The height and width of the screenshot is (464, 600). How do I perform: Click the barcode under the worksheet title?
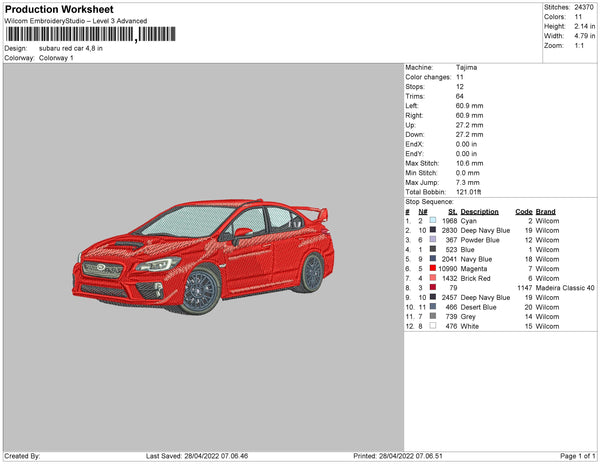(x=90, y=34)
